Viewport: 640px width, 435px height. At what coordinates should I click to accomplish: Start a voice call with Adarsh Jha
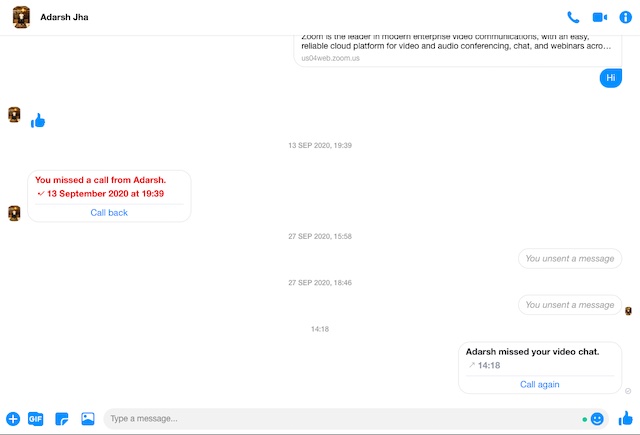573,17
